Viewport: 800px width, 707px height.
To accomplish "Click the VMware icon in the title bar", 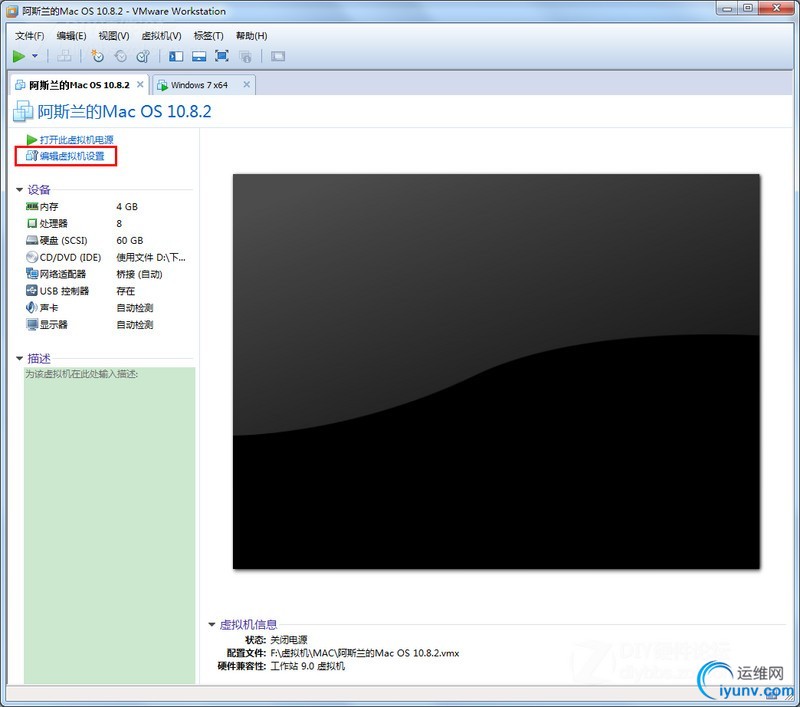I will (12, 11).
